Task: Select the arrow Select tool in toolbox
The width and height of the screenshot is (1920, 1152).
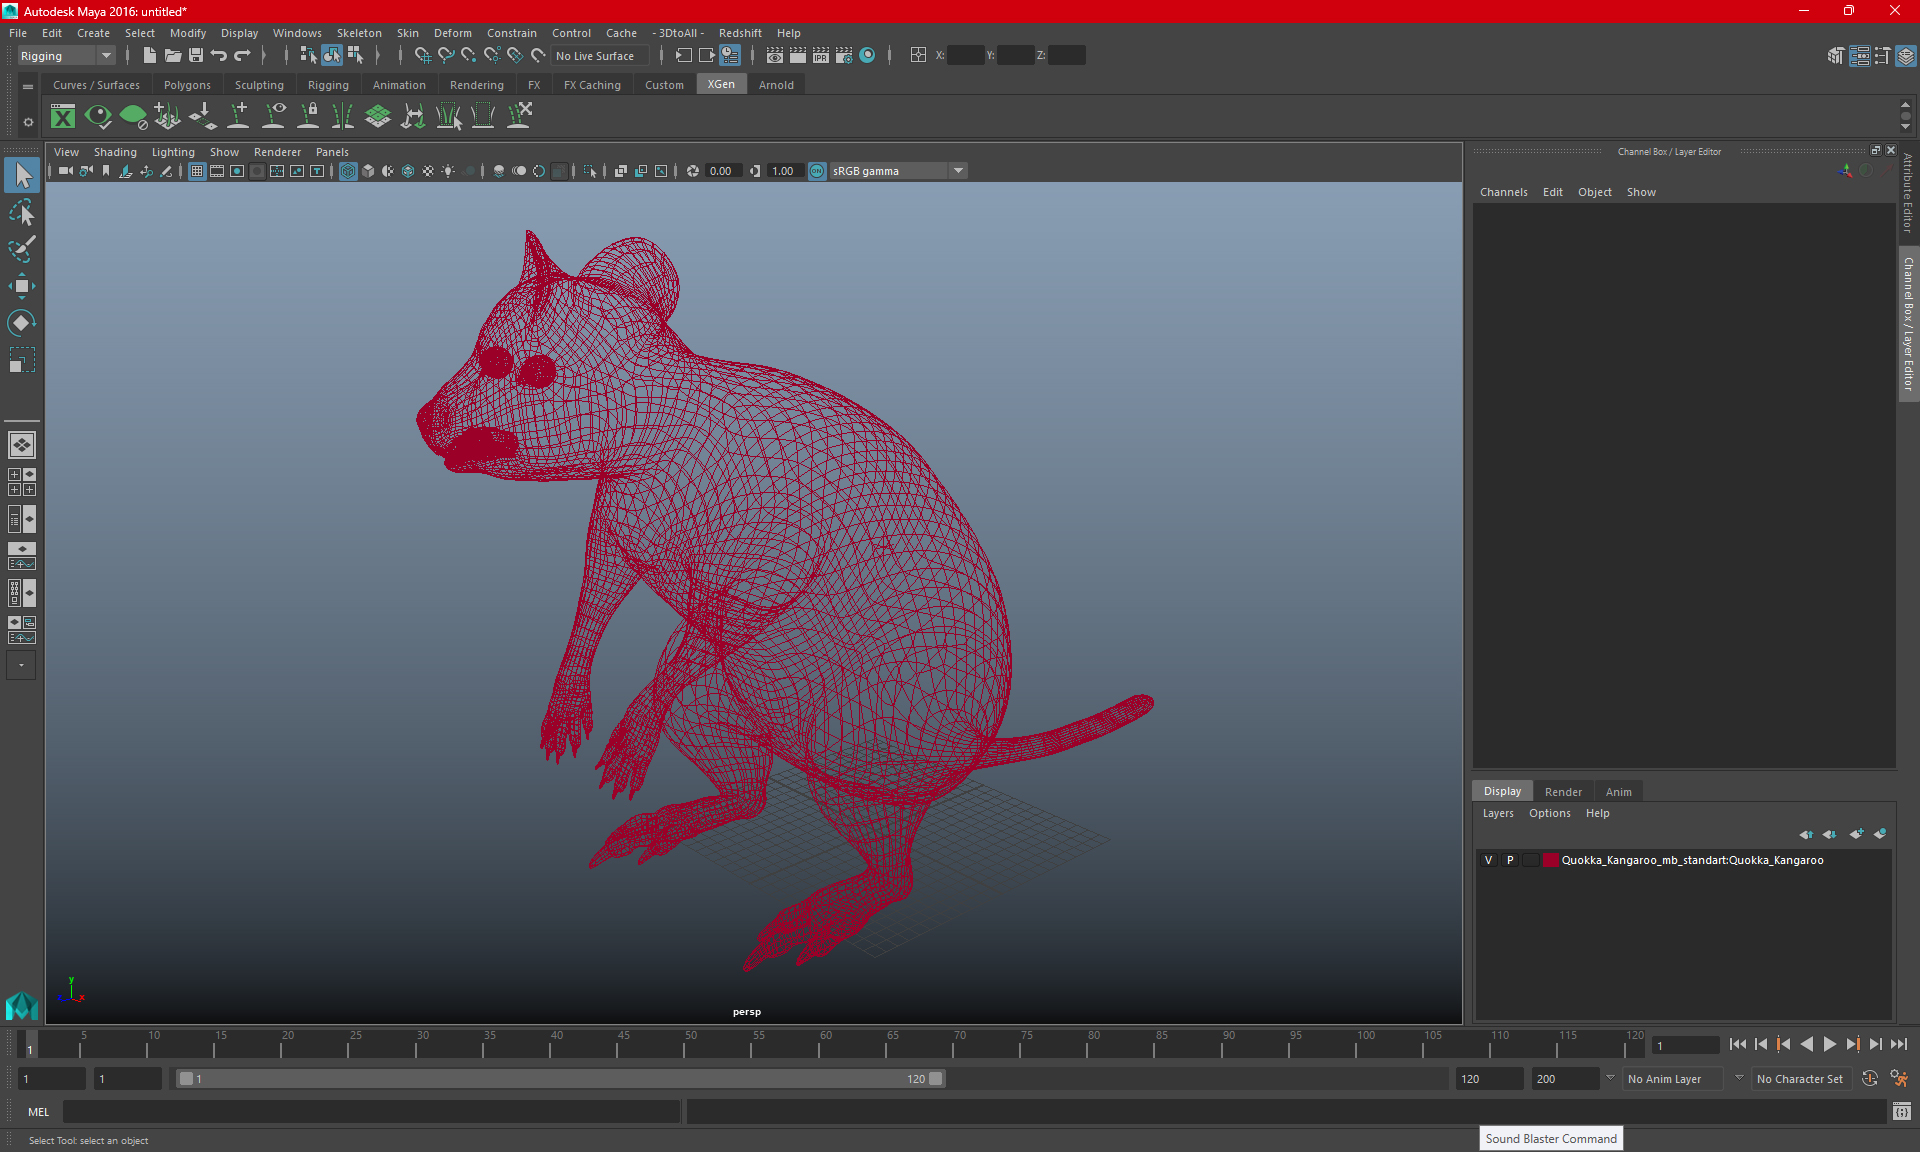Action: point(22,176)
